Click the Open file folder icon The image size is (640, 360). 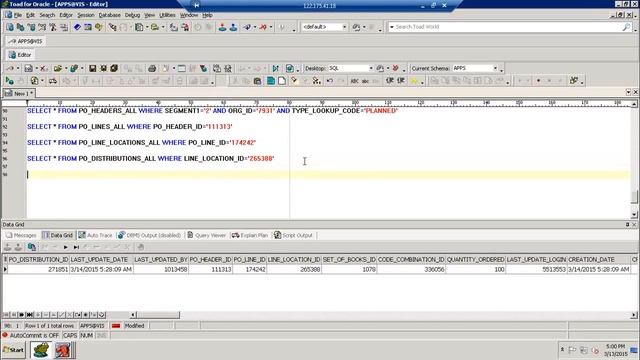[x=57, y=68]
